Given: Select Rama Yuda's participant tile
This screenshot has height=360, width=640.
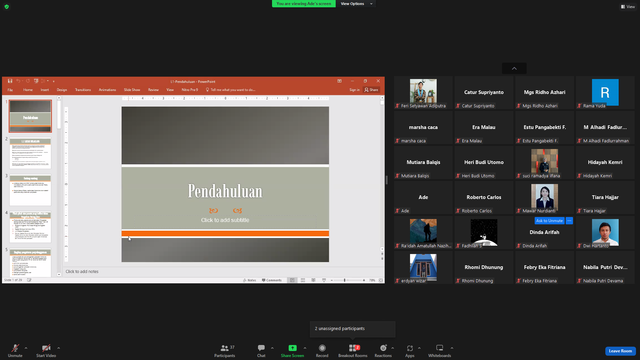Looking at the screenshot, I should click(x=605, y=93).
